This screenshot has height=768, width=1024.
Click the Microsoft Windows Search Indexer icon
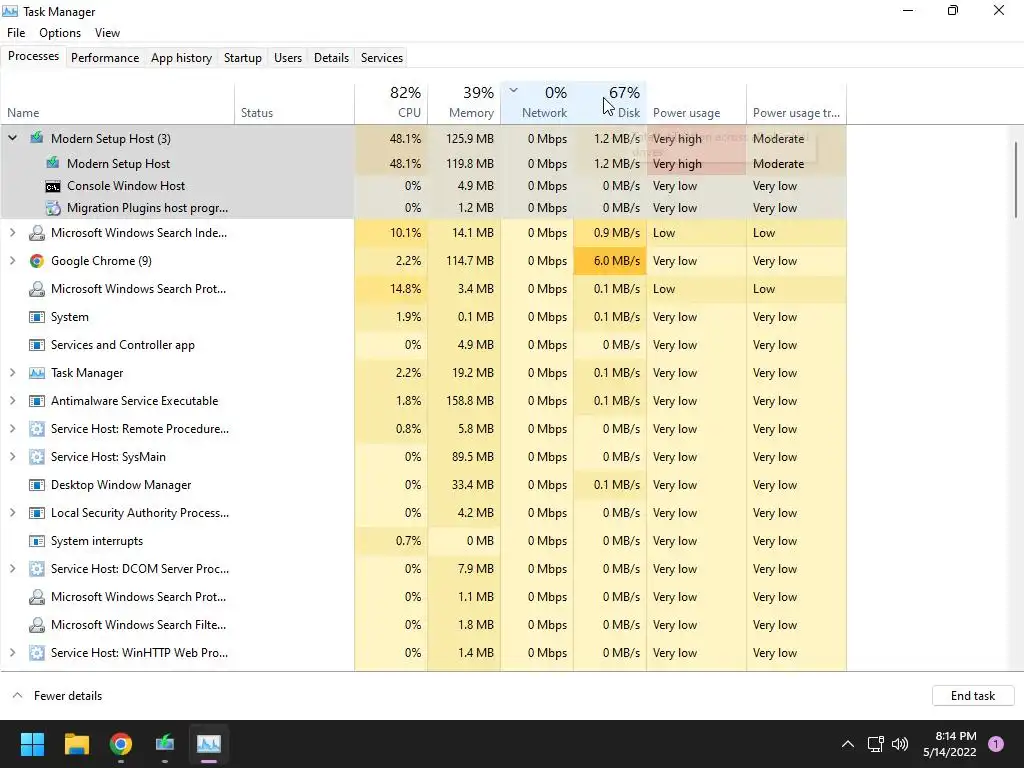37,233
